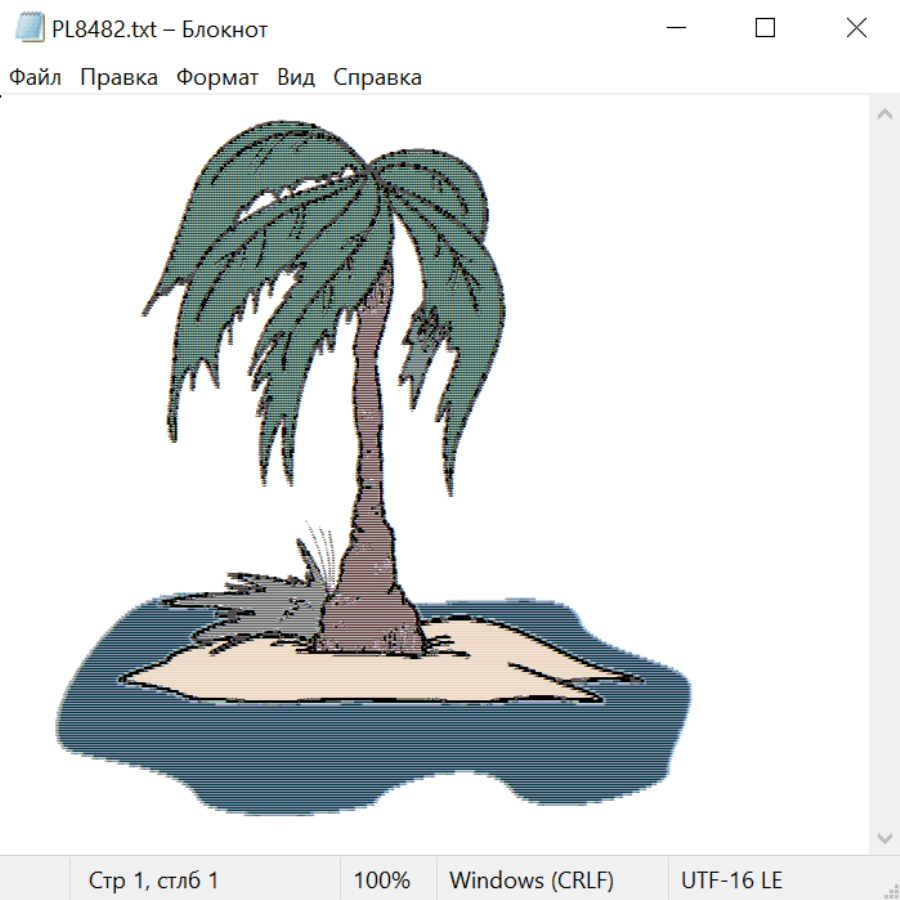Click the 100% zoom level in status bar
The width and height of the screenshot is (900, 900).
pyautogui.click(x=382, y=881)
